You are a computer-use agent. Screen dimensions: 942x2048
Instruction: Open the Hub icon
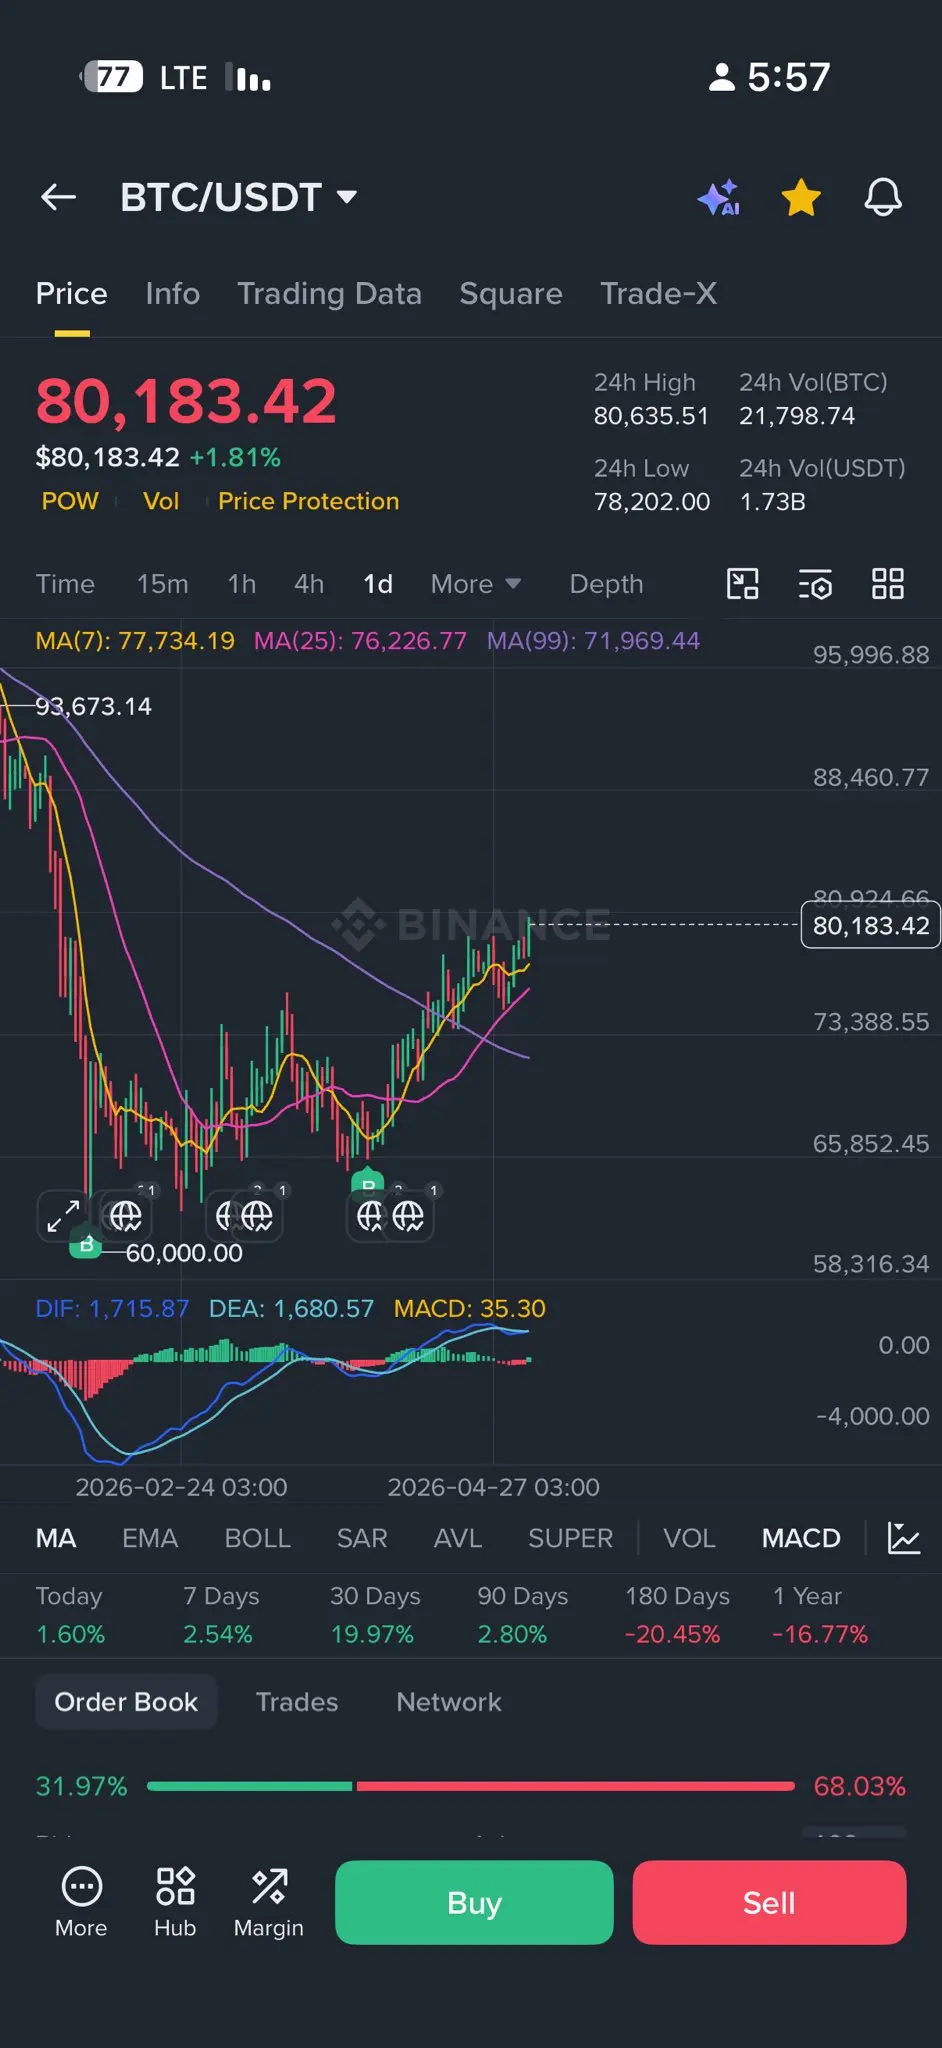[x=175, y=1902]
